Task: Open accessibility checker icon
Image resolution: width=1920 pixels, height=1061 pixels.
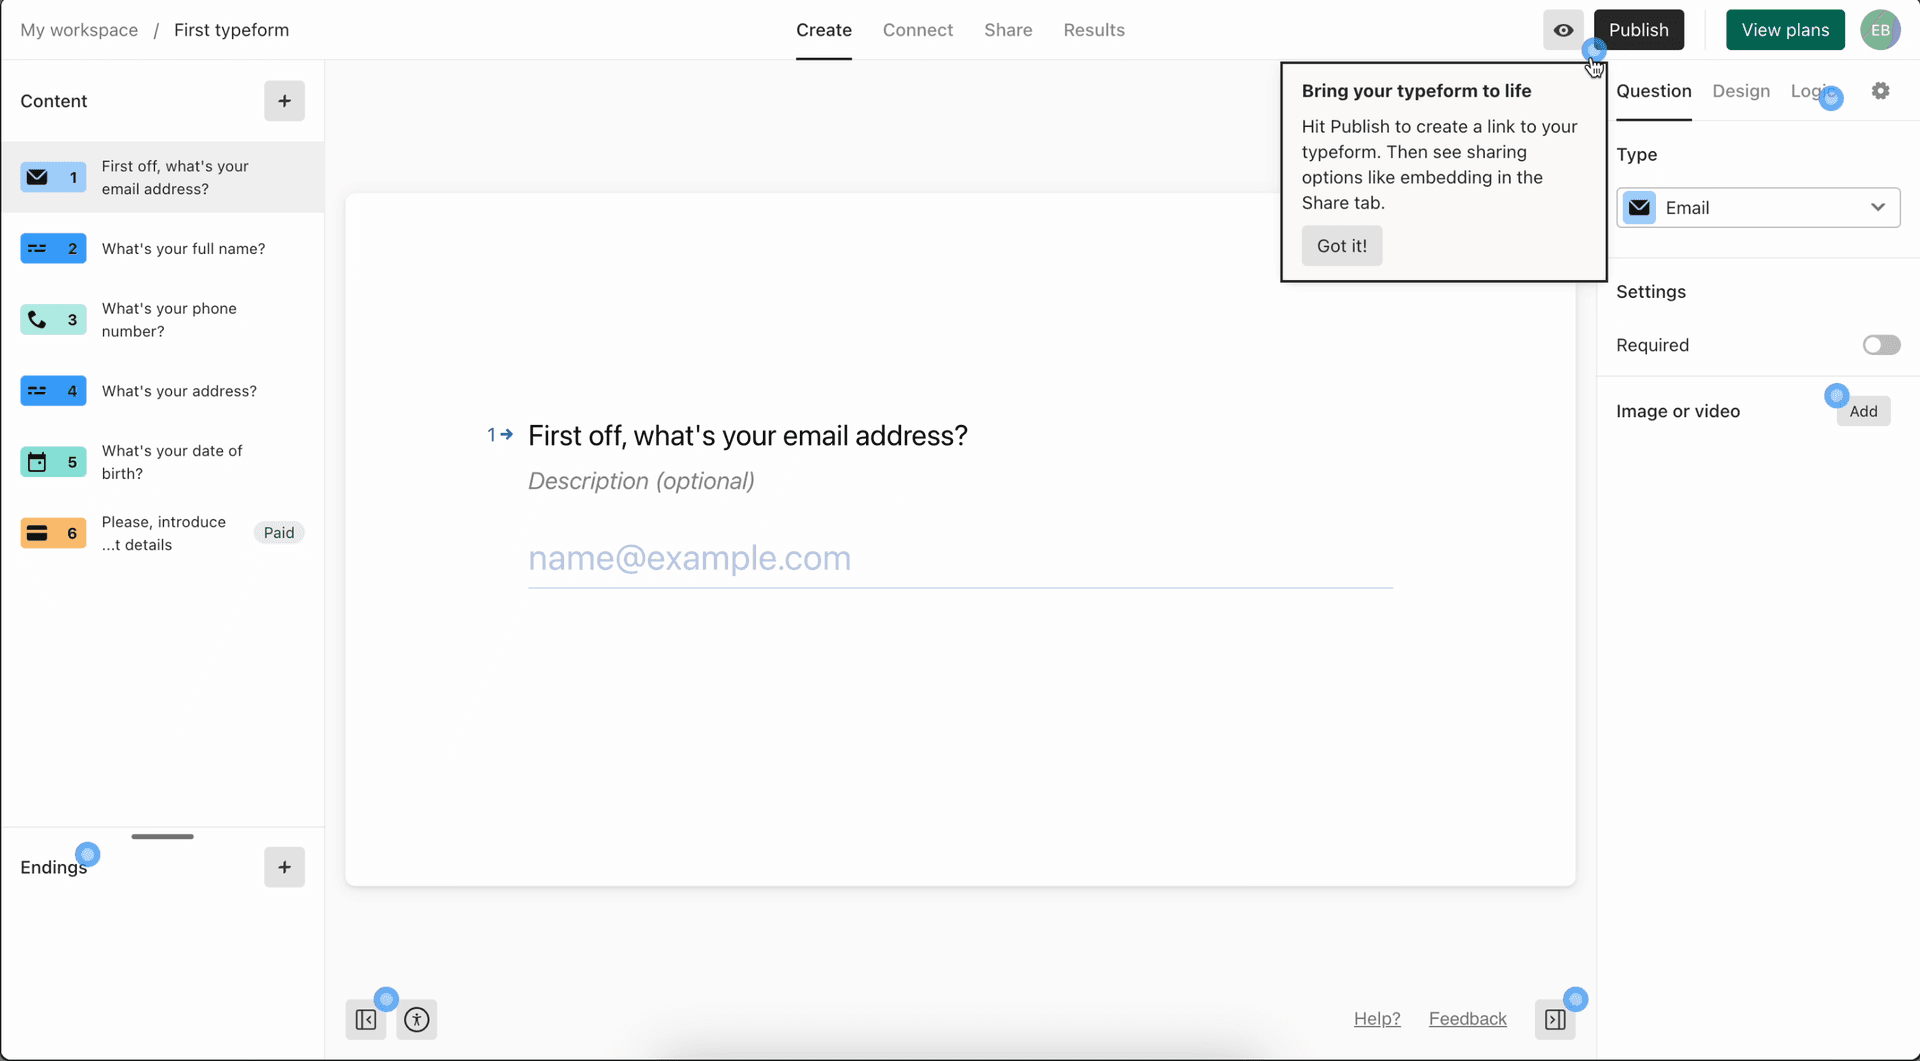Action: [x=417, y=1019]
